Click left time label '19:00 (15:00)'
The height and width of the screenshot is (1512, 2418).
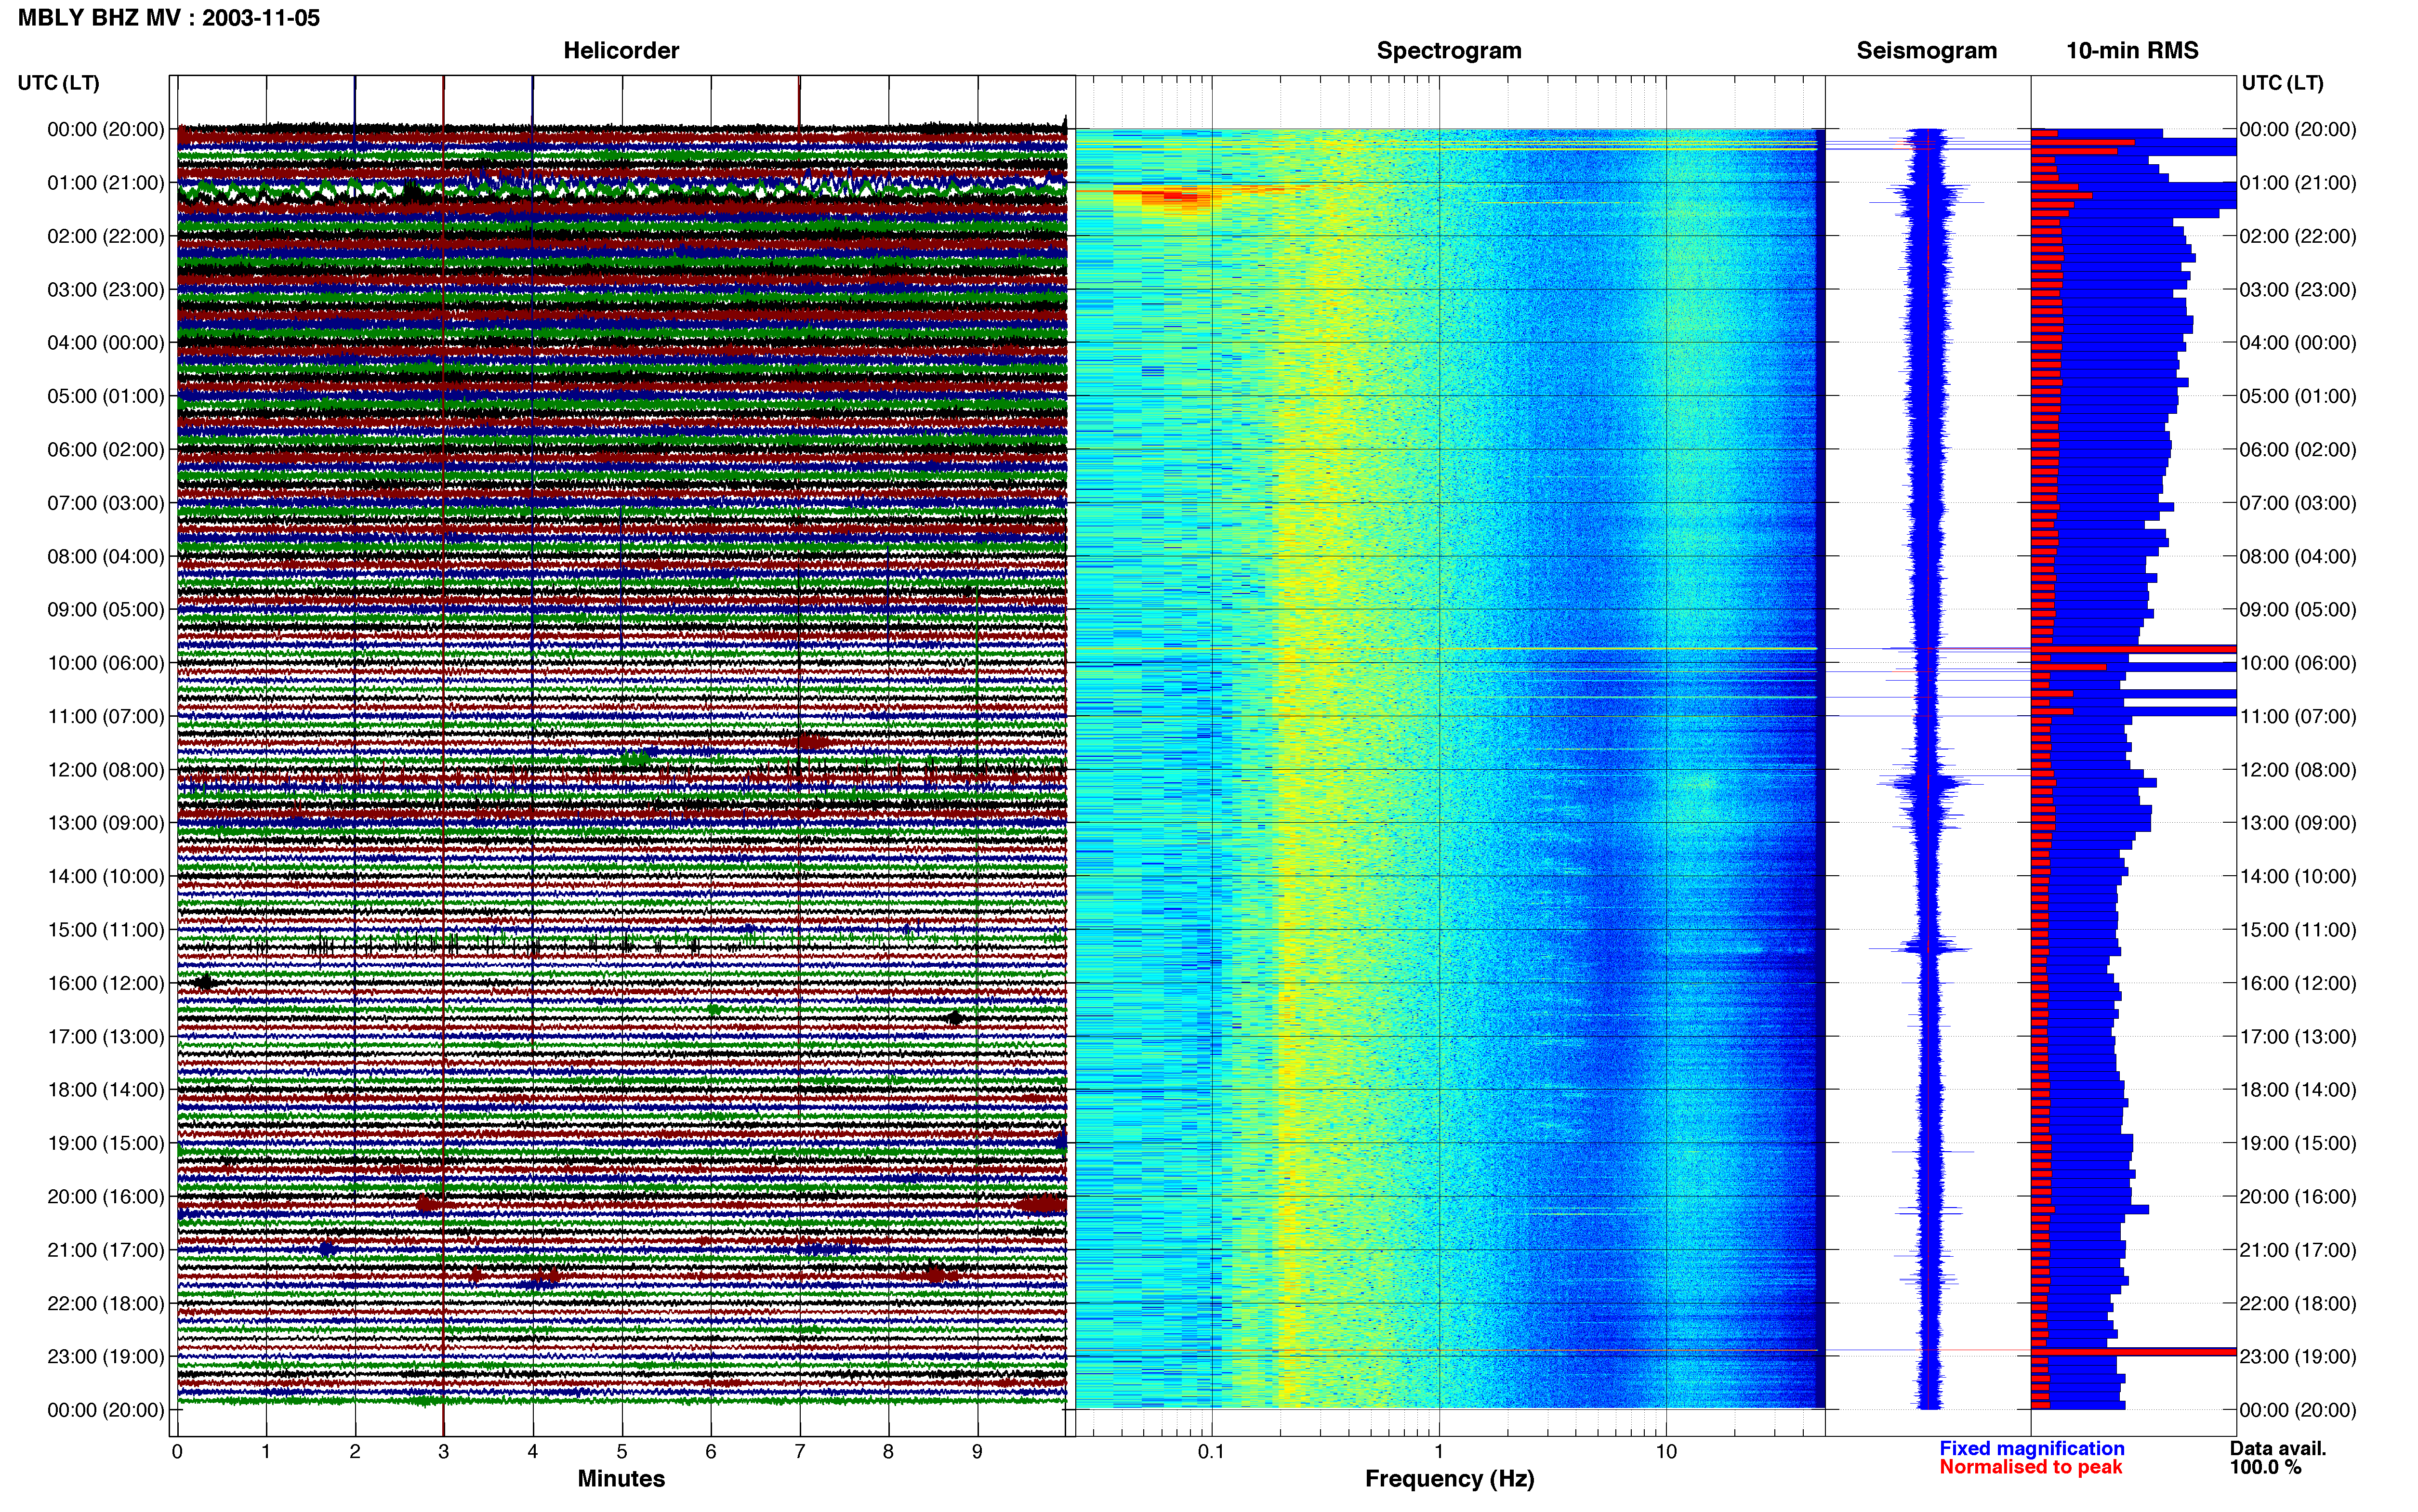[x=106, y=1143]
